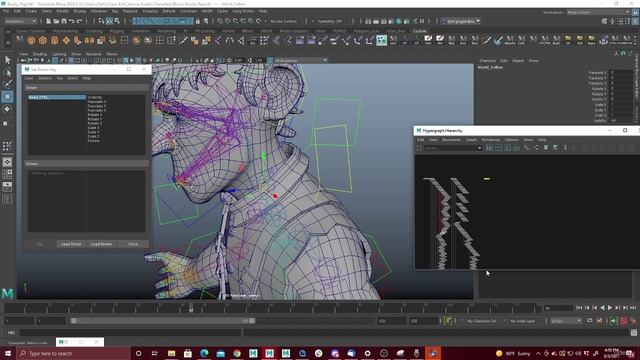Switch to single-pane viewport layout
This screenshot has height=360, width=640.
(7, 162)
